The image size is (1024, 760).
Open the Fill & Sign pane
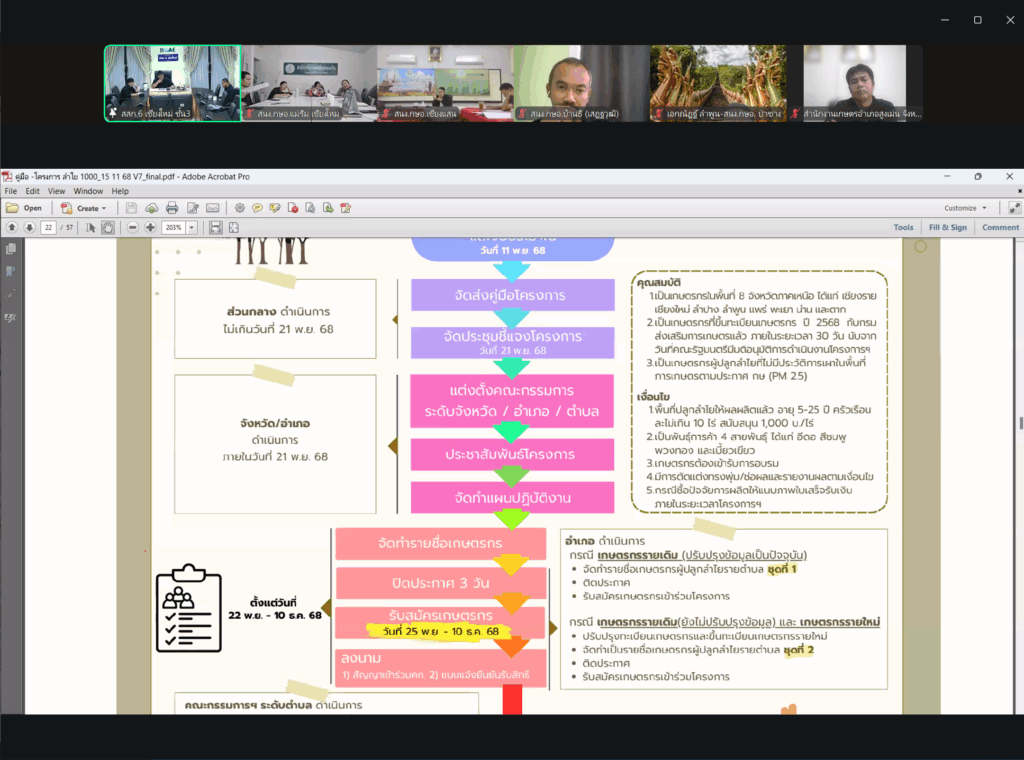pyautogui.click(x=947, y=227)
